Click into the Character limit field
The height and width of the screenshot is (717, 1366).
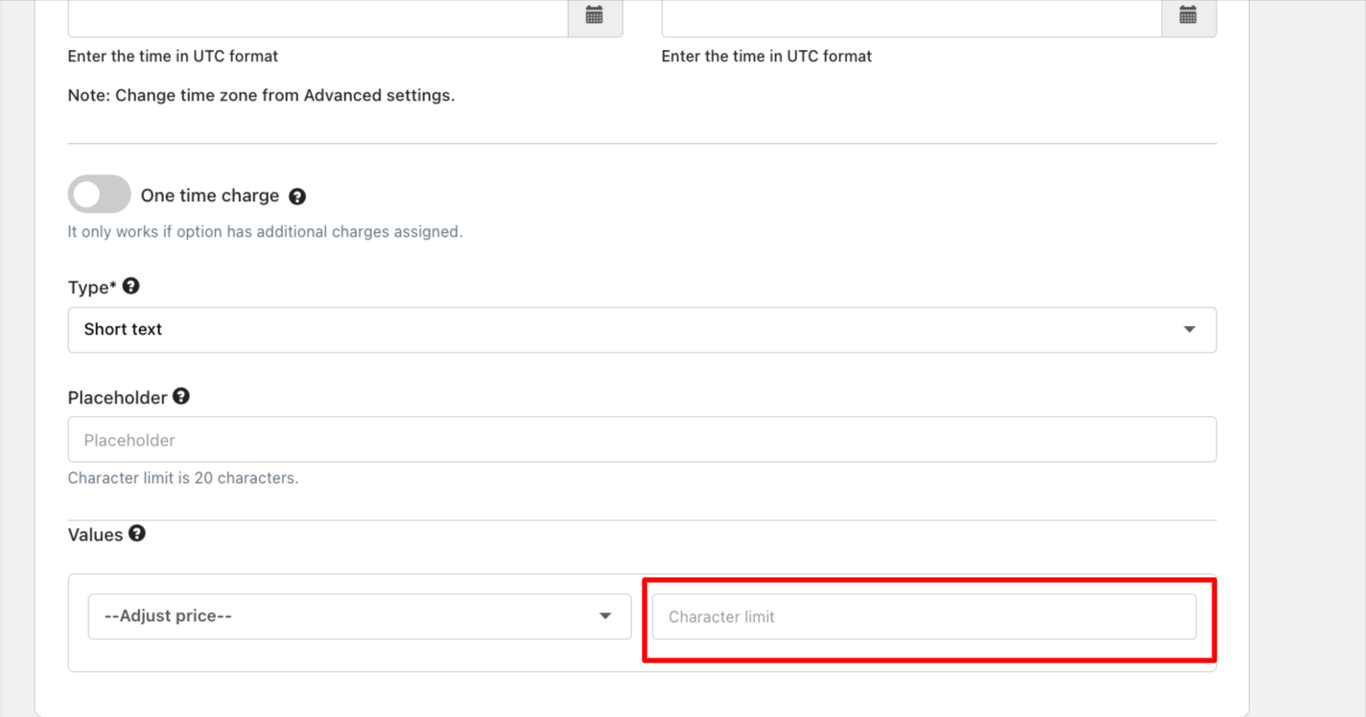[x=924, y=616]
